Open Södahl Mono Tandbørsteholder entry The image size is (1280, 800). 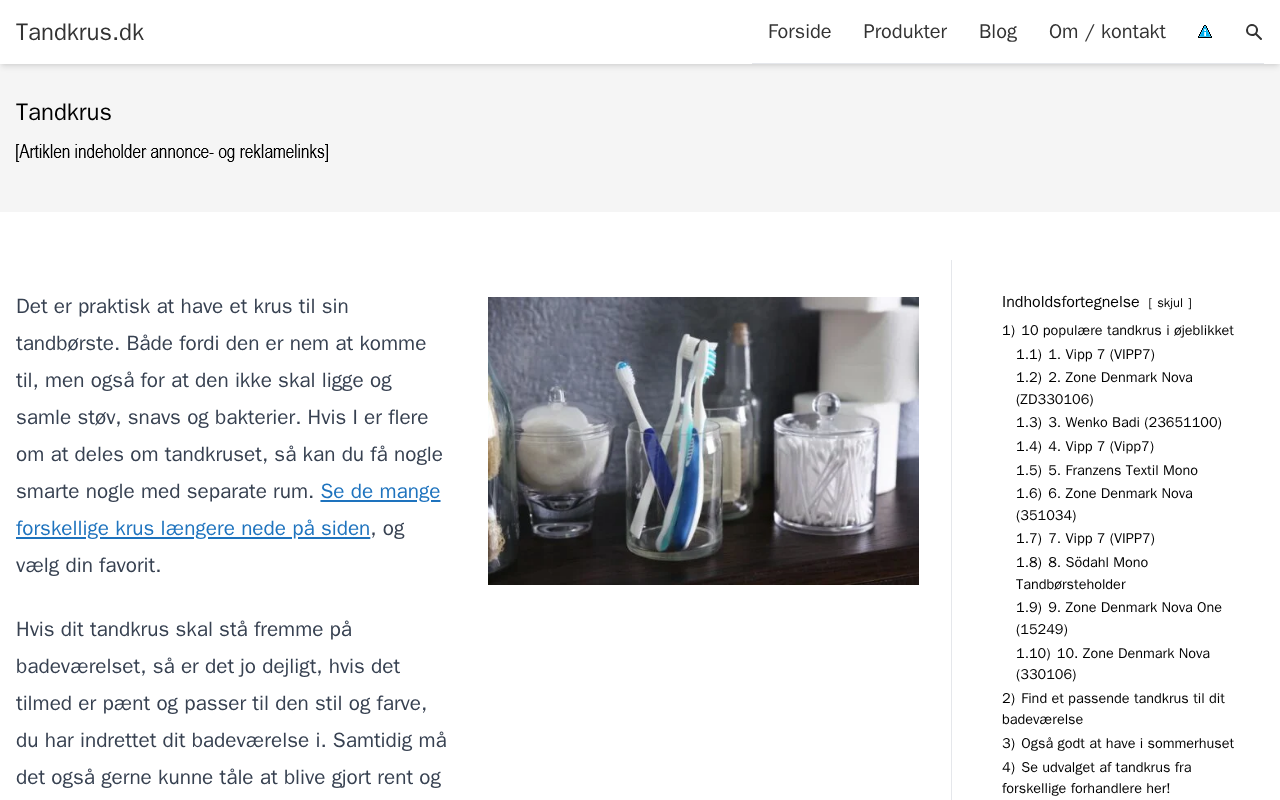1082,574
